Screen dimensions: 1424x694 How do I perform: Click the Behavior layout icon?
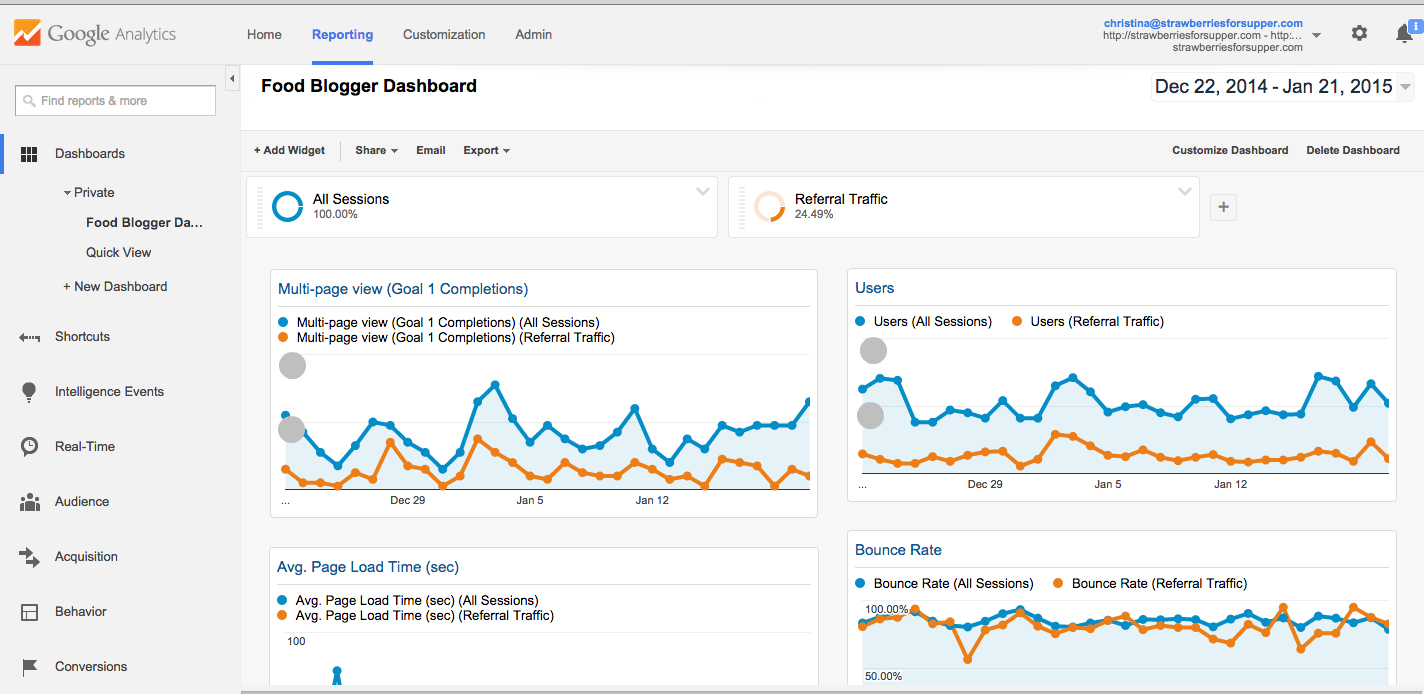pos(29,612)
